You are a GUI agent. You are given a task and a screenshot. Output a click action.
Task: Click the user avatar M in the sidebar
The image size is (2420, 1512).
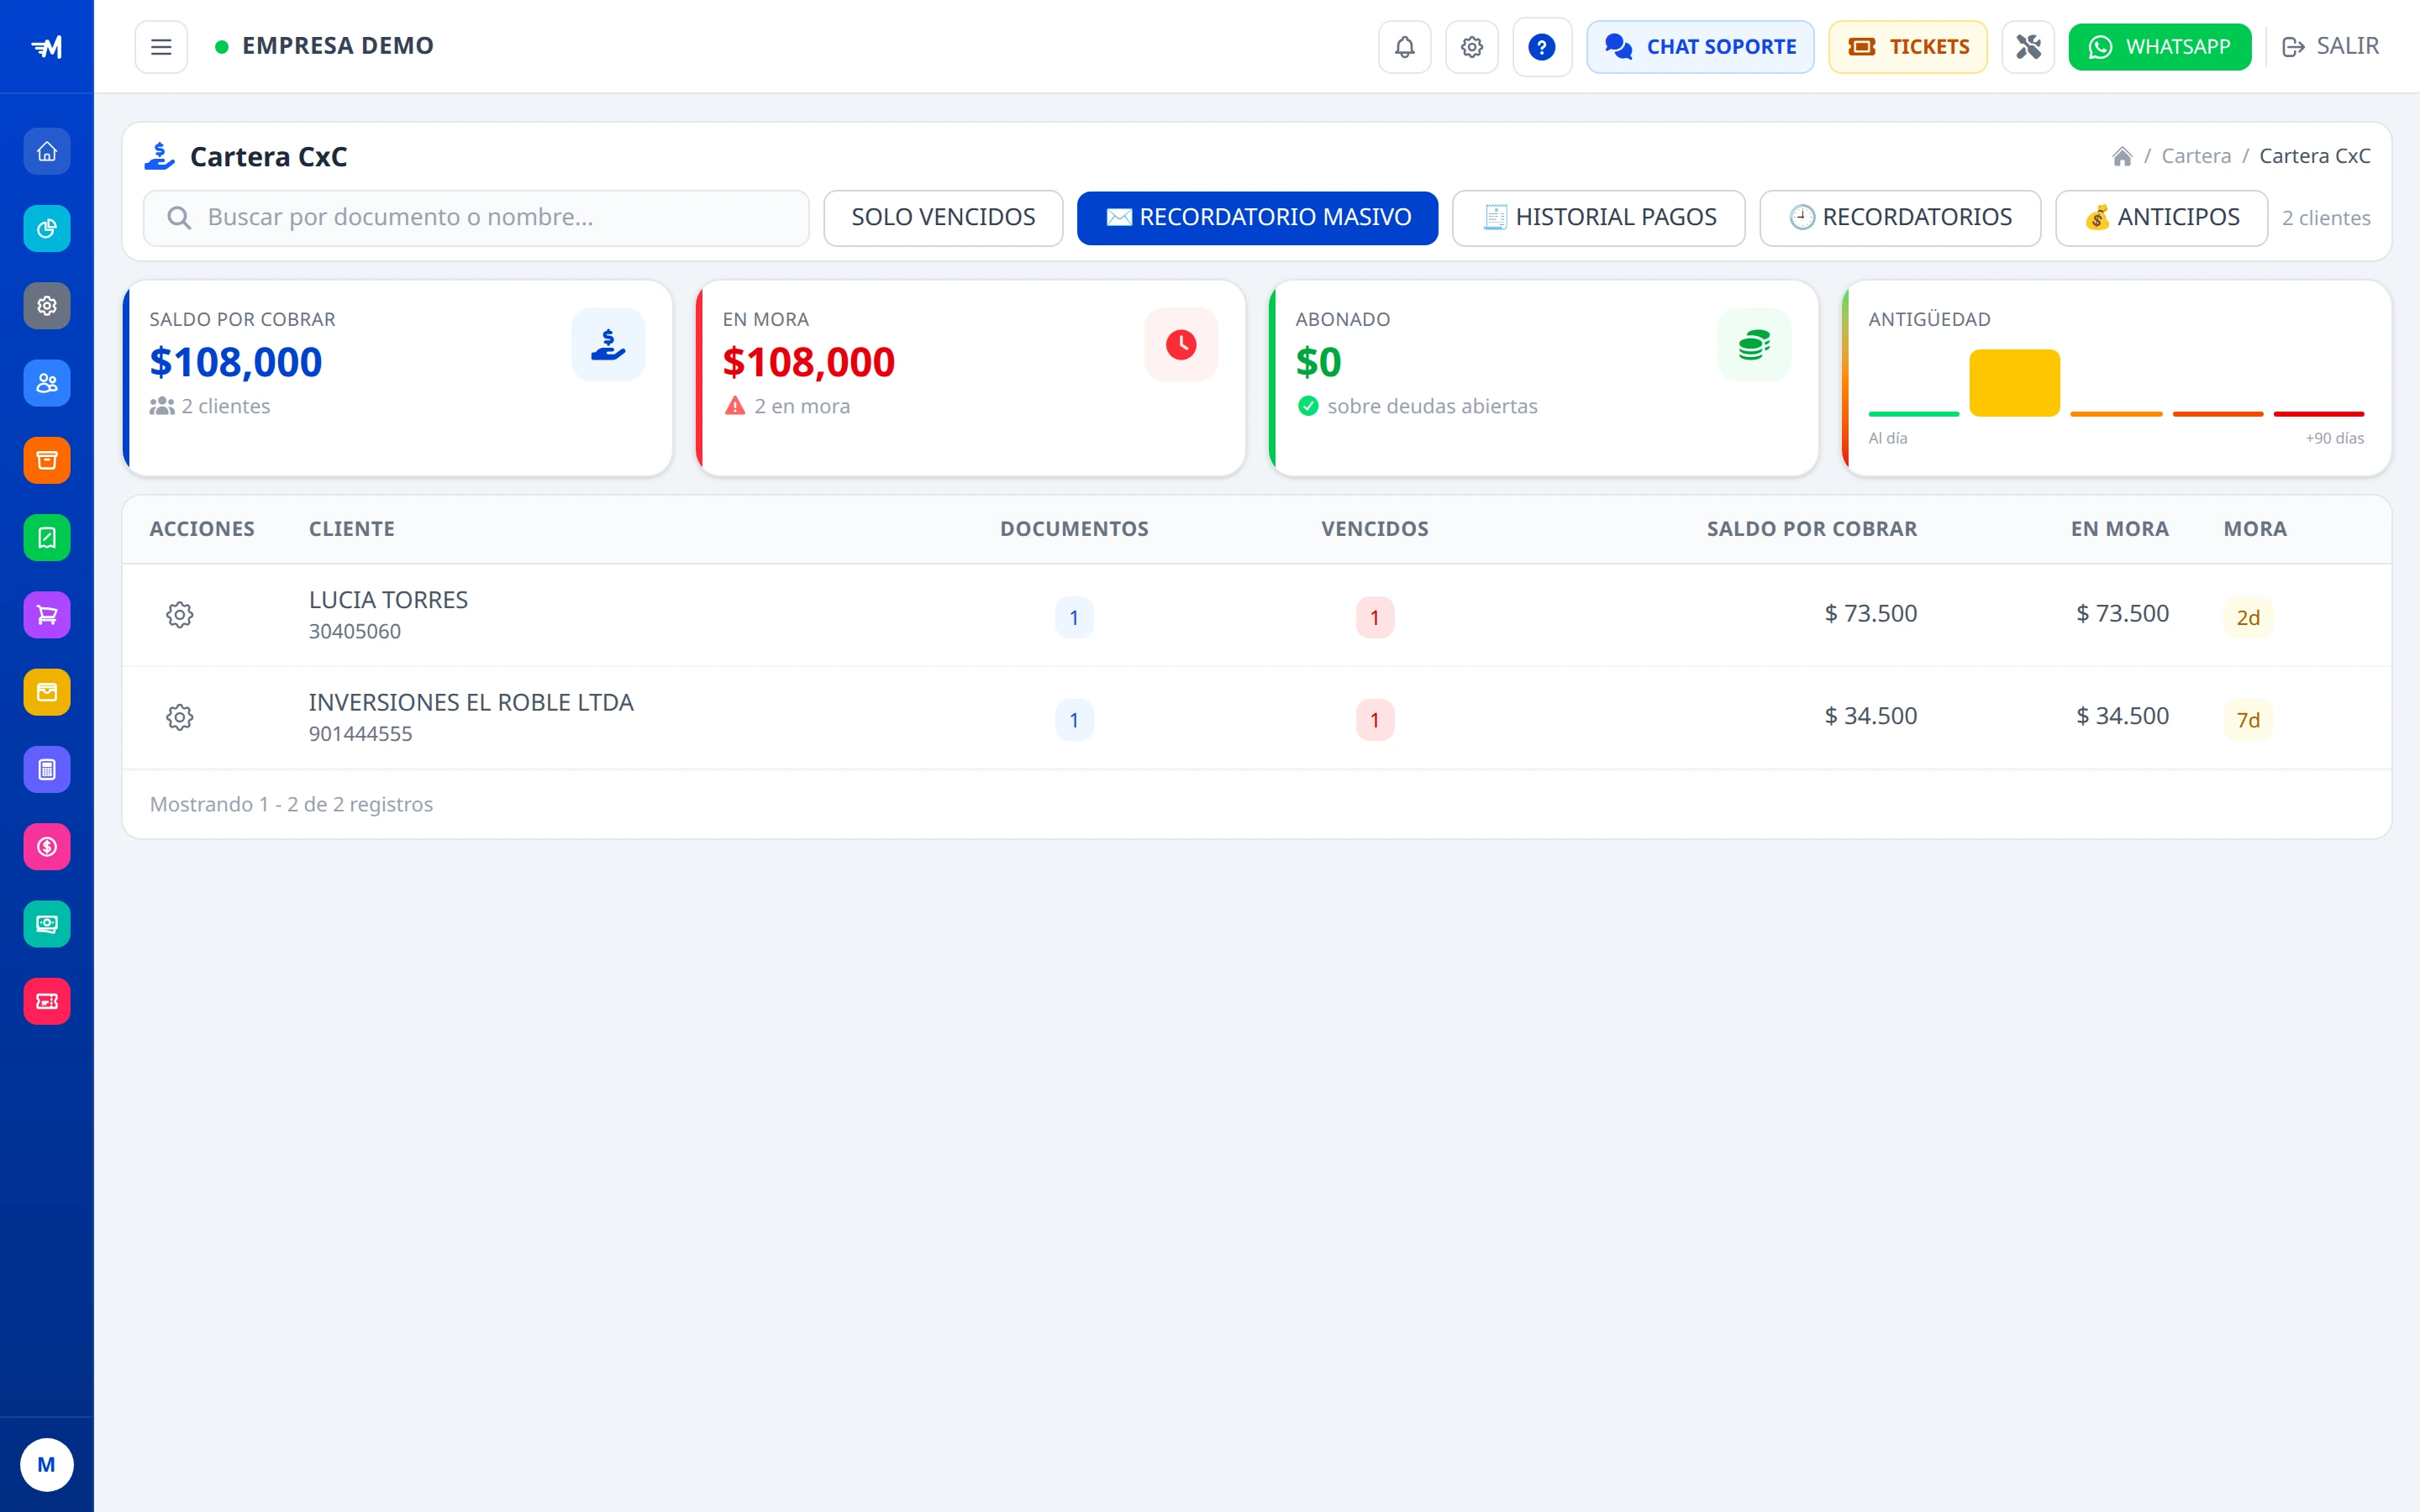pyautogui.click(x=47, y=1465)
